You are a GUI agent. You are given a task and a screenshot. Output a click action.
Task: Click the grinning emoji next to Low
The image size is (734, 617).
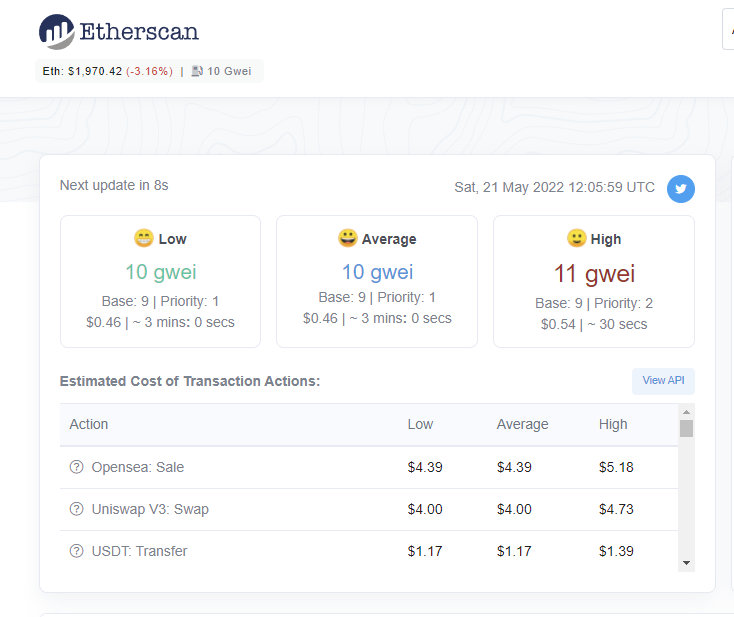(144, 238)
